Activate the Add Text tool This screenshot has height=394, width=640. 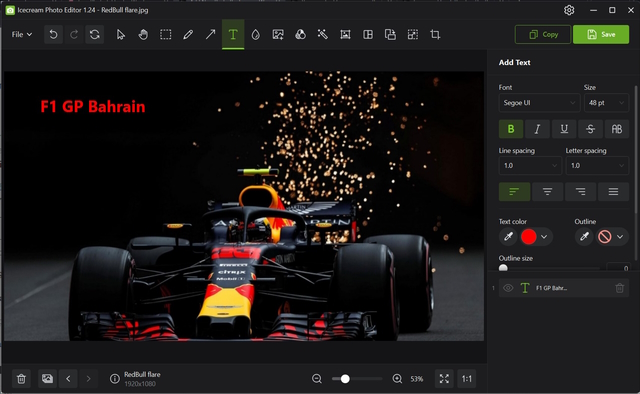(233, 35)
